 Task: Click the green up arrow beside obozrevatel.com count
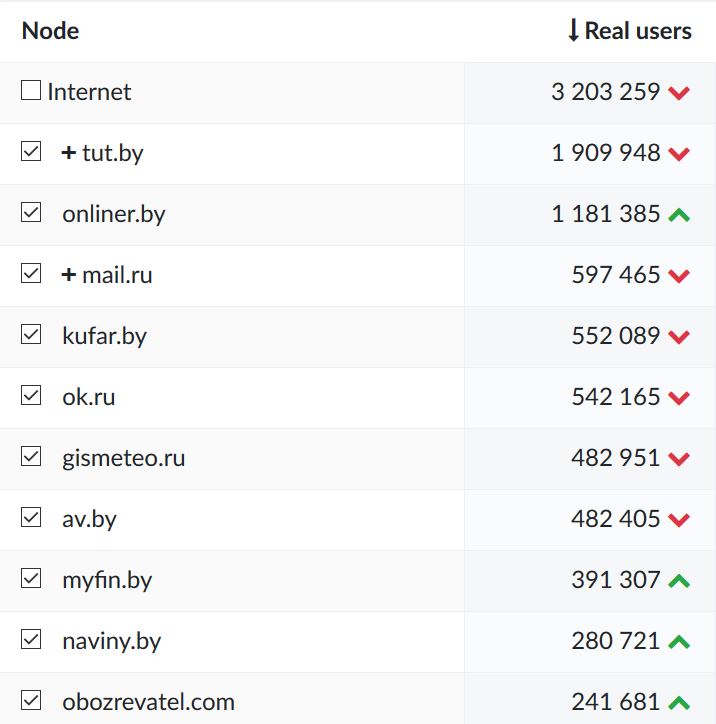[x=679, y=702]
